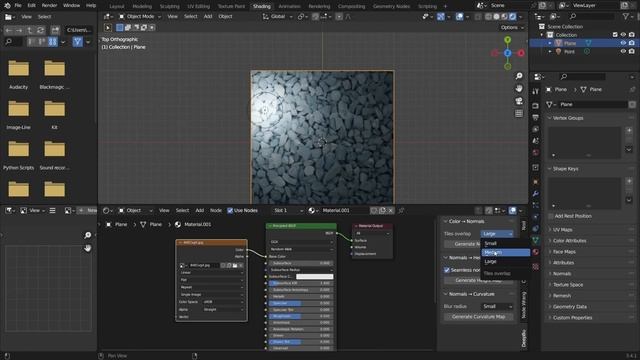This screenshot has height=360, width=640.
Task: Open the Tiles overlap Large dropdown
Action: pos(497,233)
